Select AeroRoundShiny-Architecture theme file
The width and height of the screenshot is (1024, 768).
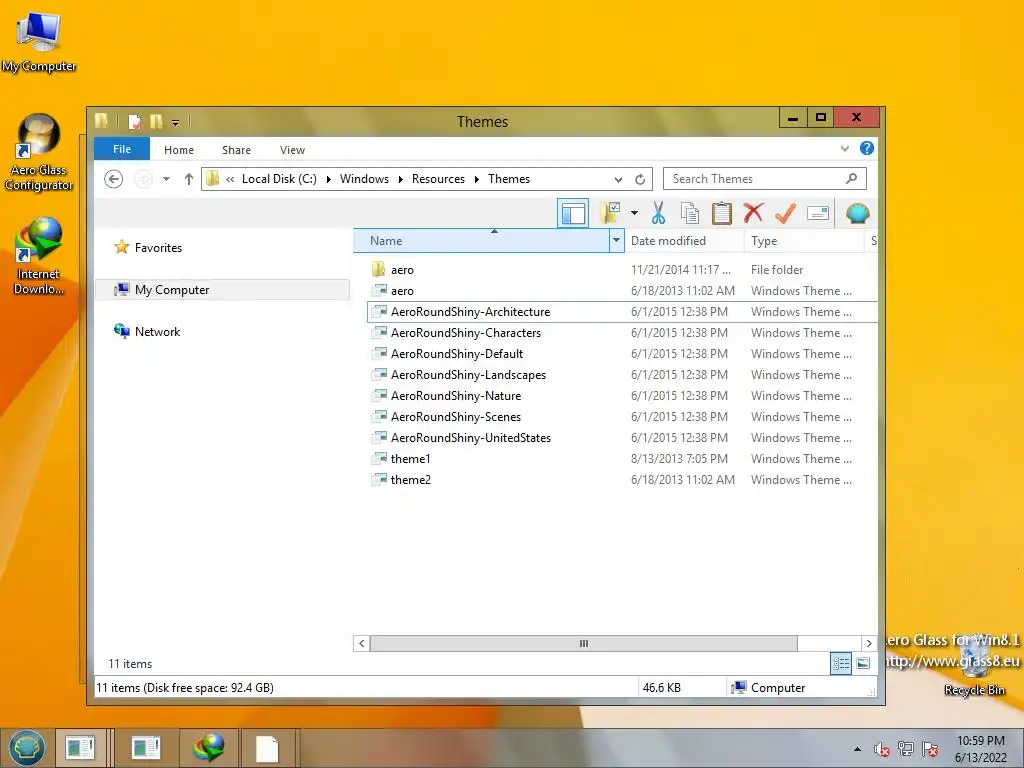pyautogui.click(x=470, y=312)
